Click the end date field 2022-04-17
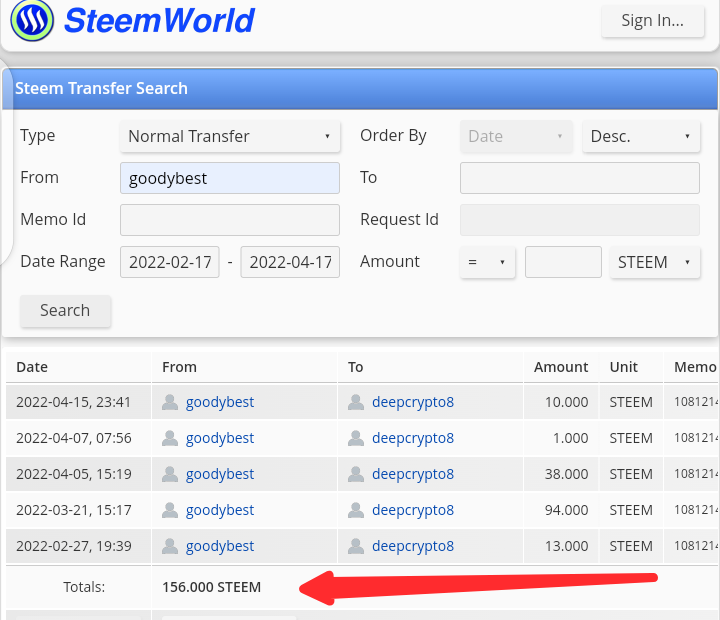The height and width of the screenshot is (620, 720). 290,262
